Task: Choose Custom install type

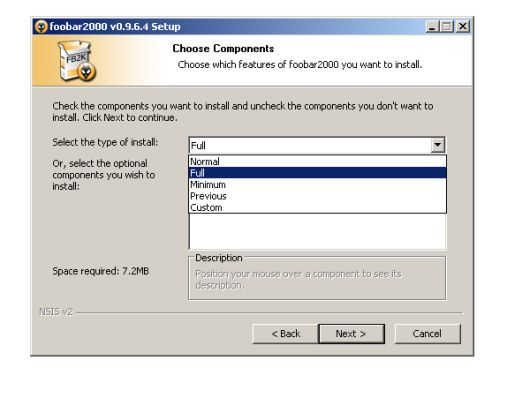Action: tap(317, 207)
